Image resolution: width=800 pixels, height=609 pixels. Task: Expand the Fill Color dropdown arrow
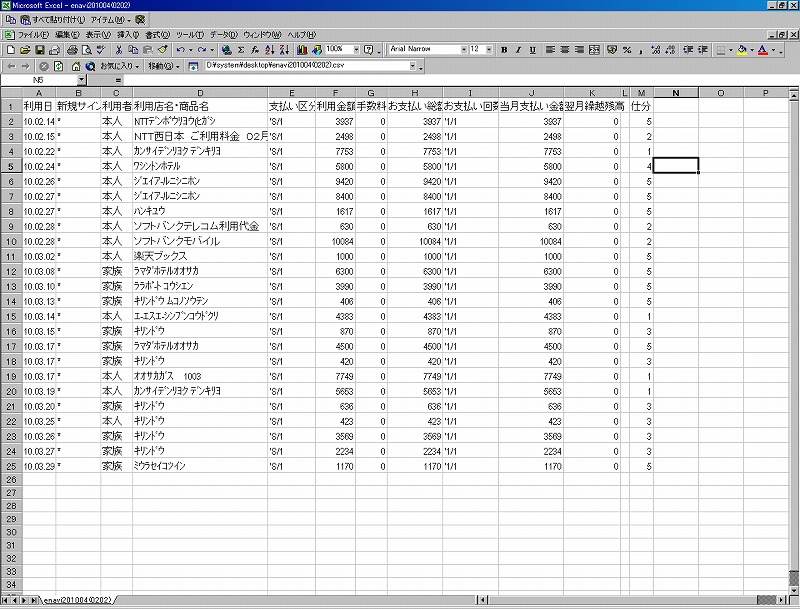(x=752, y=50)
